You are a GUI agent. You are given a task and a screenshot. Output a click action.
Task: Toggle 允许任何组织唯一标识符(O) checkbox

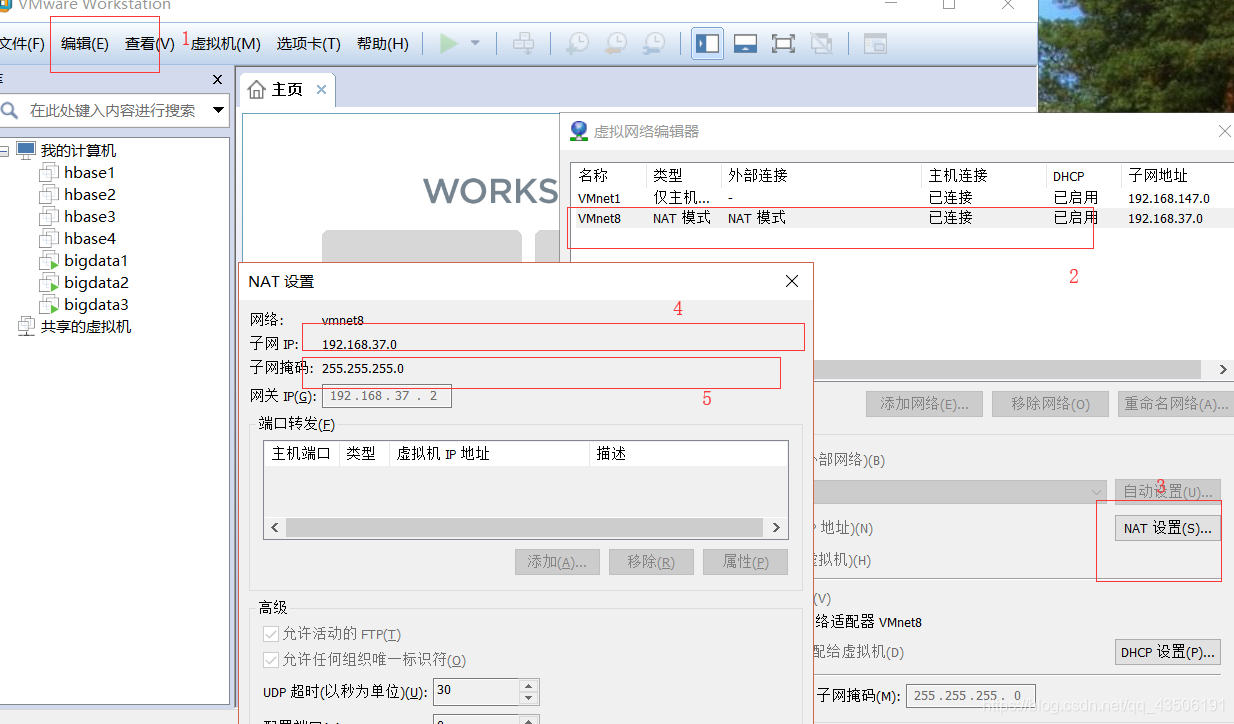[271, 660]
